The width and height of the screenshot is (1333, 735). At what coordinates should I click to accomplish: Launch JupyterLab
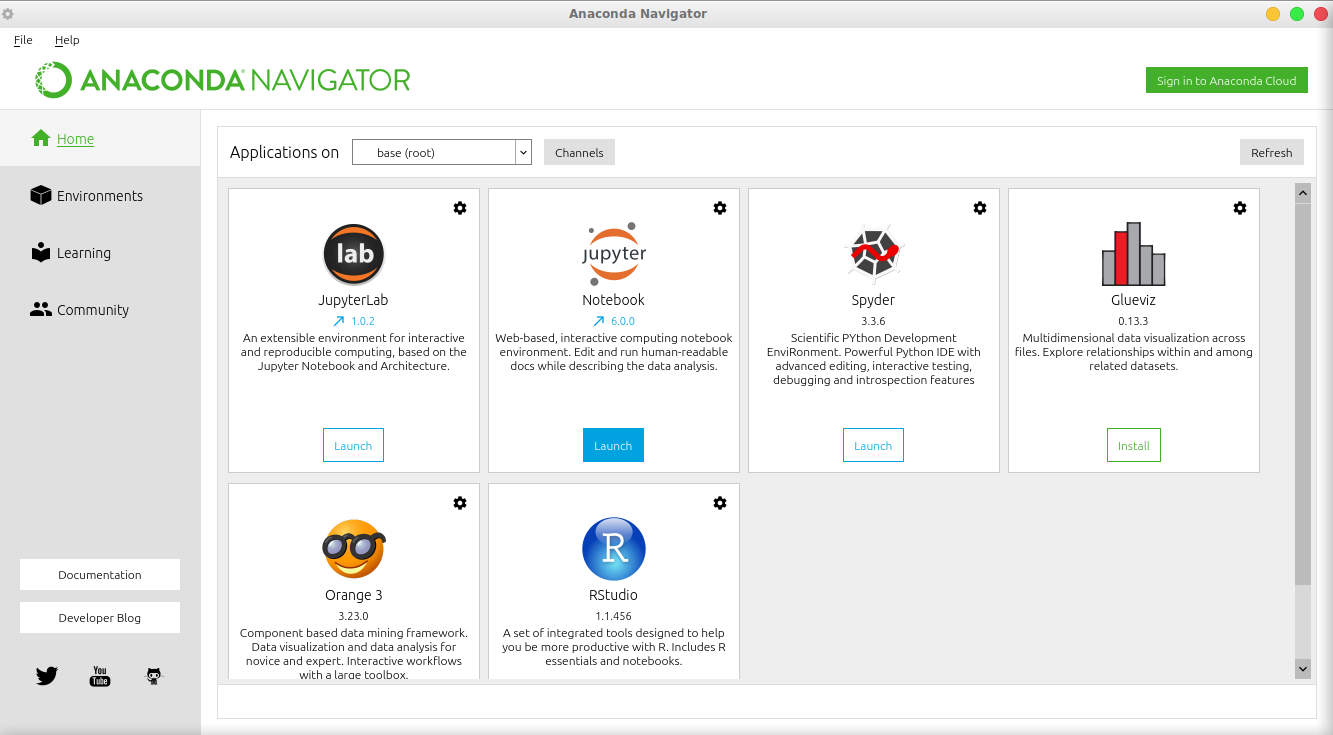[353, 445]
